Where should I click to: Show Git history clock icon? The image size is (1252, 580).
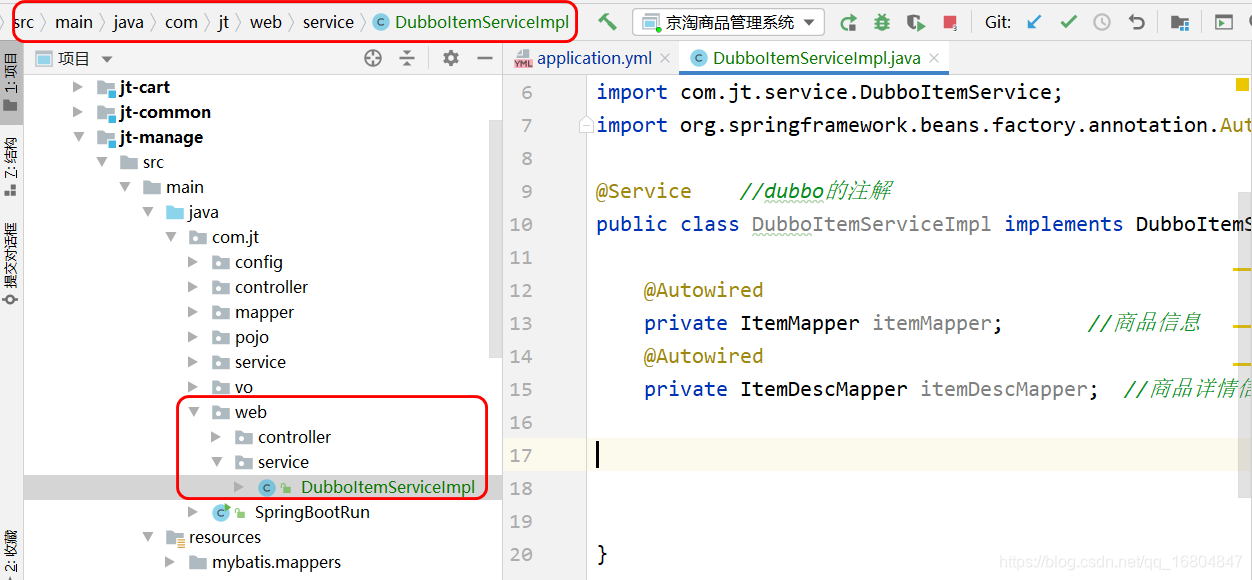(x=1102, y=21)
